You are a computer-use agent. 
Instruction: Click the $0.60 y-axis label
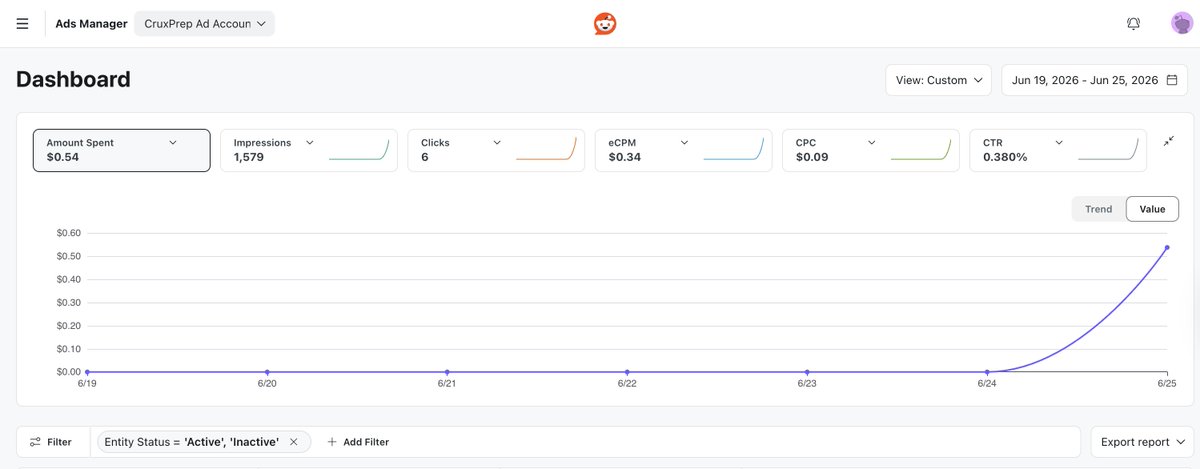(x=68, y=233)
